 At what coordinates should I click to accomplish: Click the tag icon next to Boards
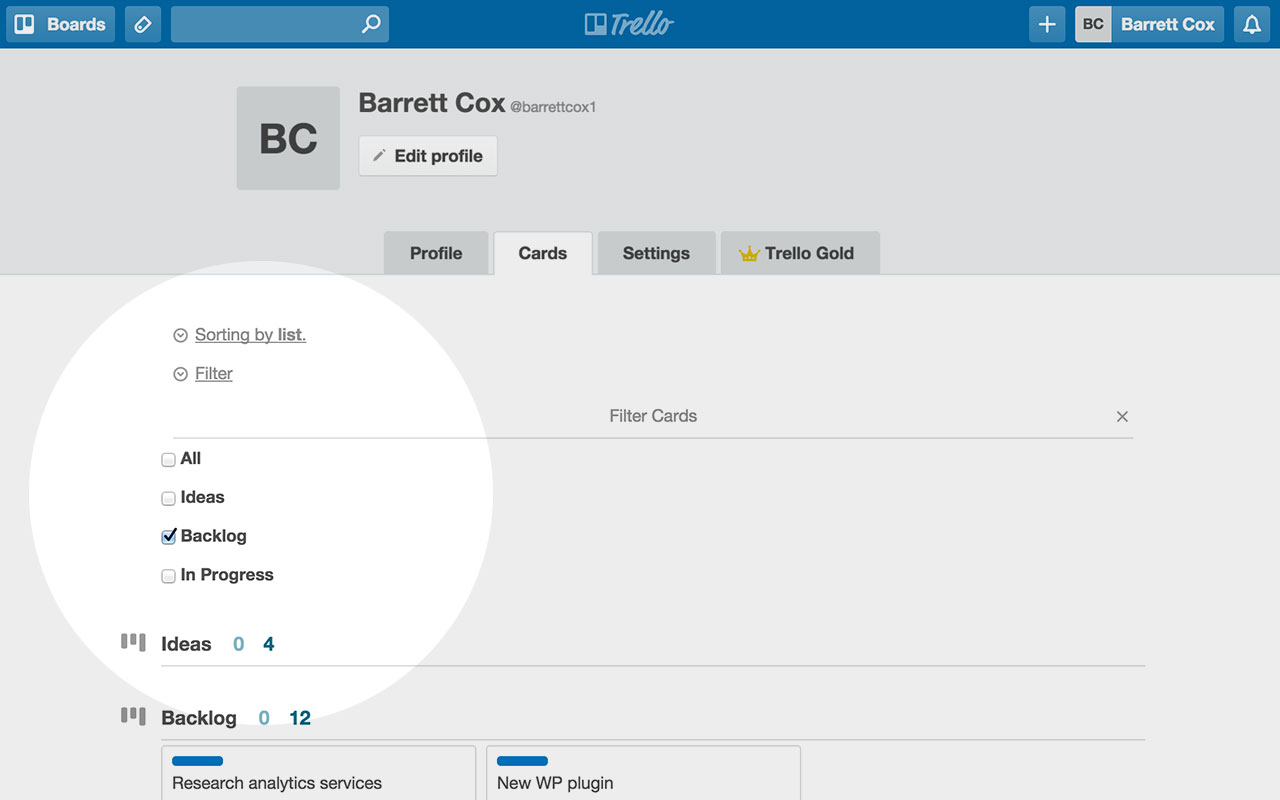pyautogui.click(x=143, y=24)
